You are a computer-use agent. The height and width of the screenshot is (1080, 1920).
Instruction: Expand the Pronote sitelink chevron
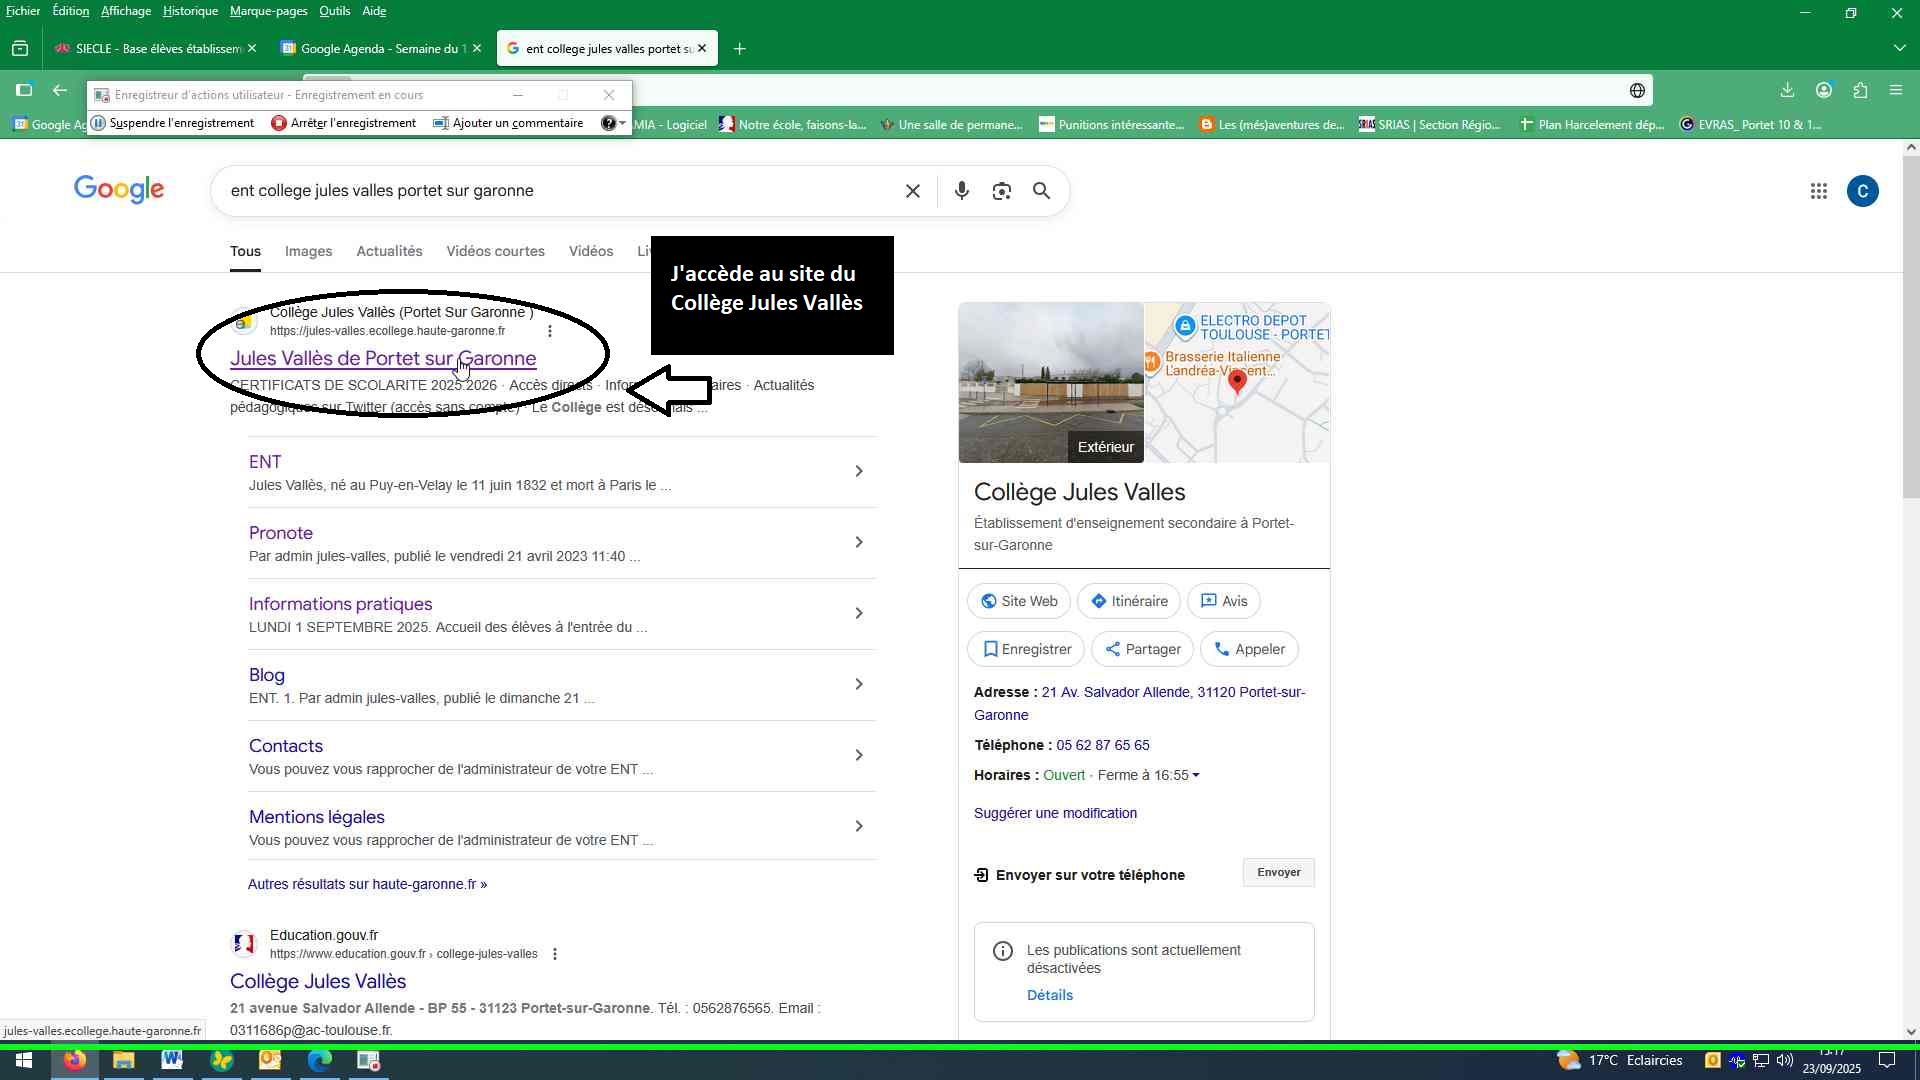858,542
